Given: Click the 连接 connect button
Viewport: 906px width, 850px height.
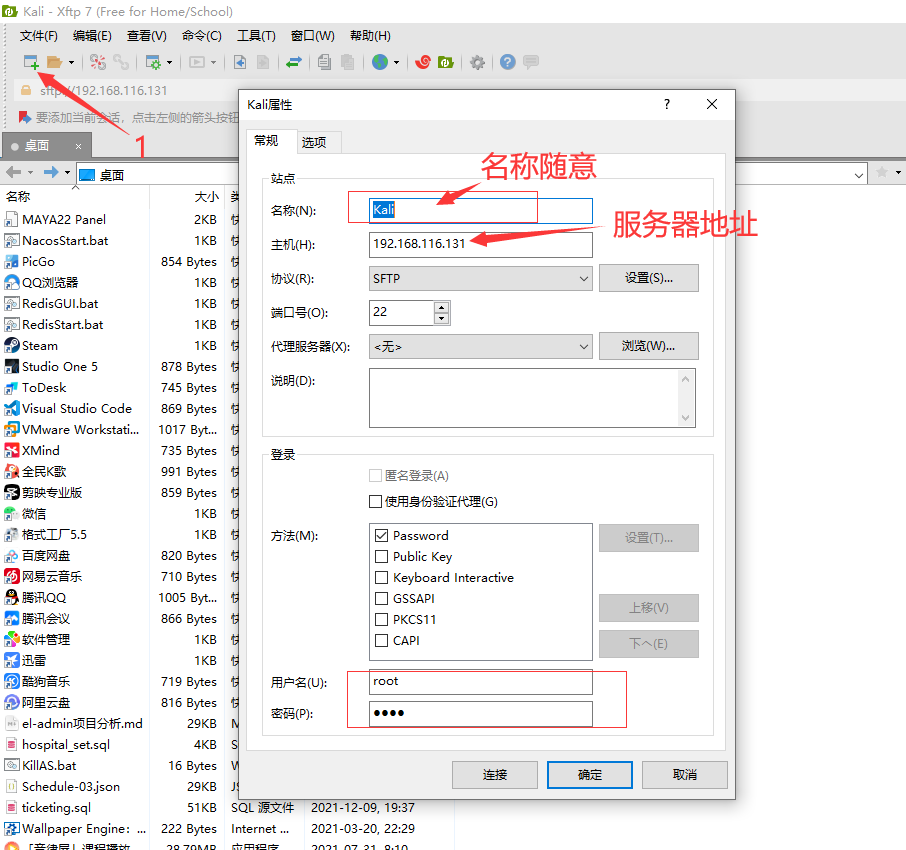Looking at the screenshot, I should (495, 774).
